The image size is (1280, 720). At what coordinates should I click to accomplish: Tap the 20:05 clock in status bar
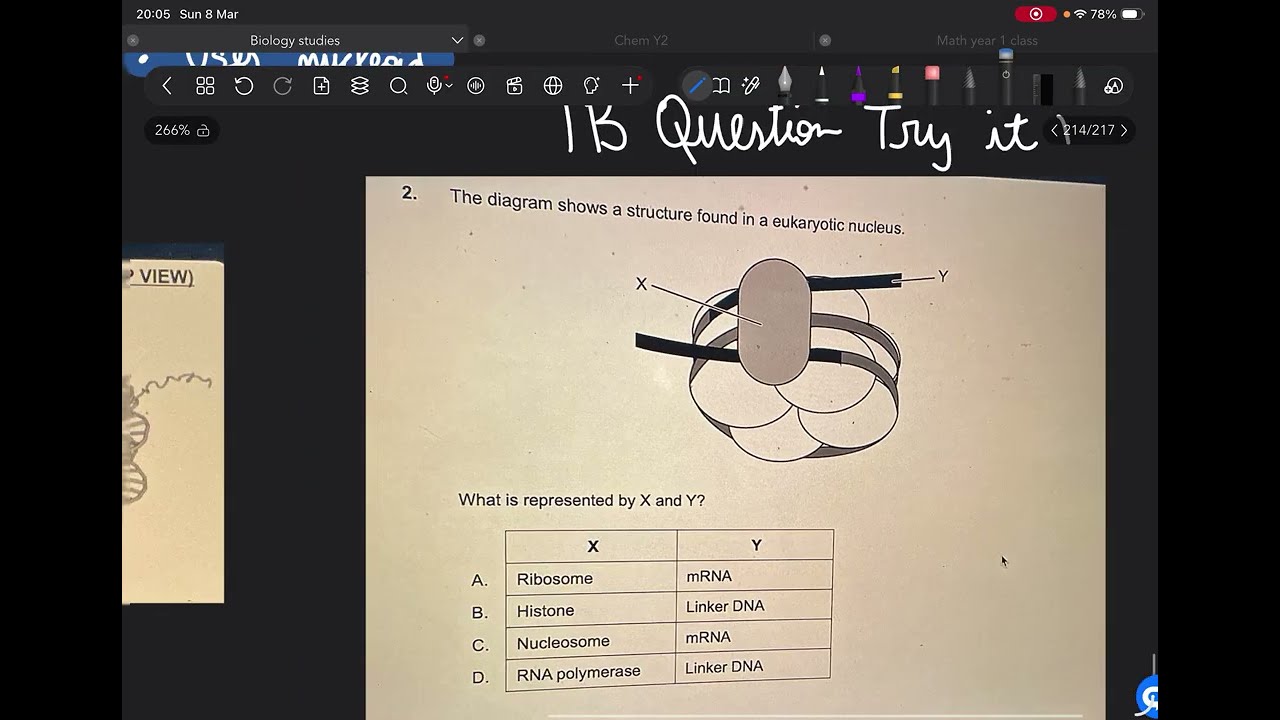(x=153, y=14)
